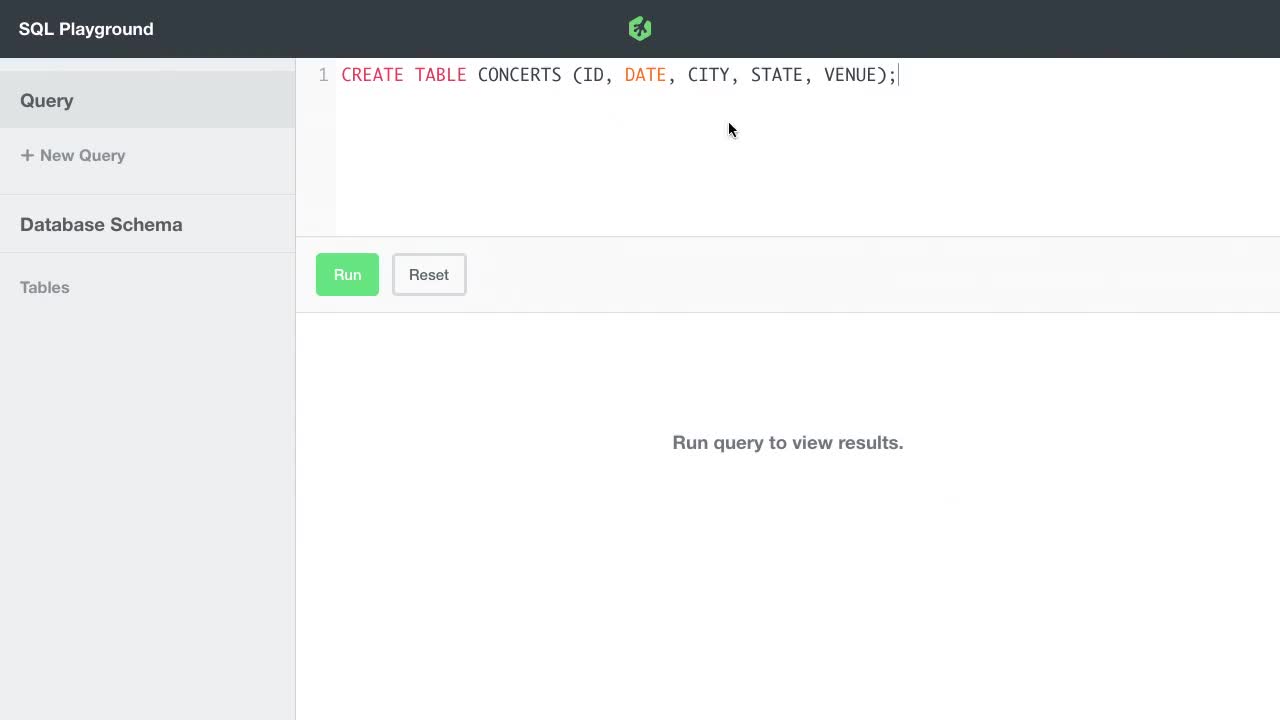The height and width of the screenshot is (720, 1280).
Task: Click the dark header bar
Action: (950, 28)
